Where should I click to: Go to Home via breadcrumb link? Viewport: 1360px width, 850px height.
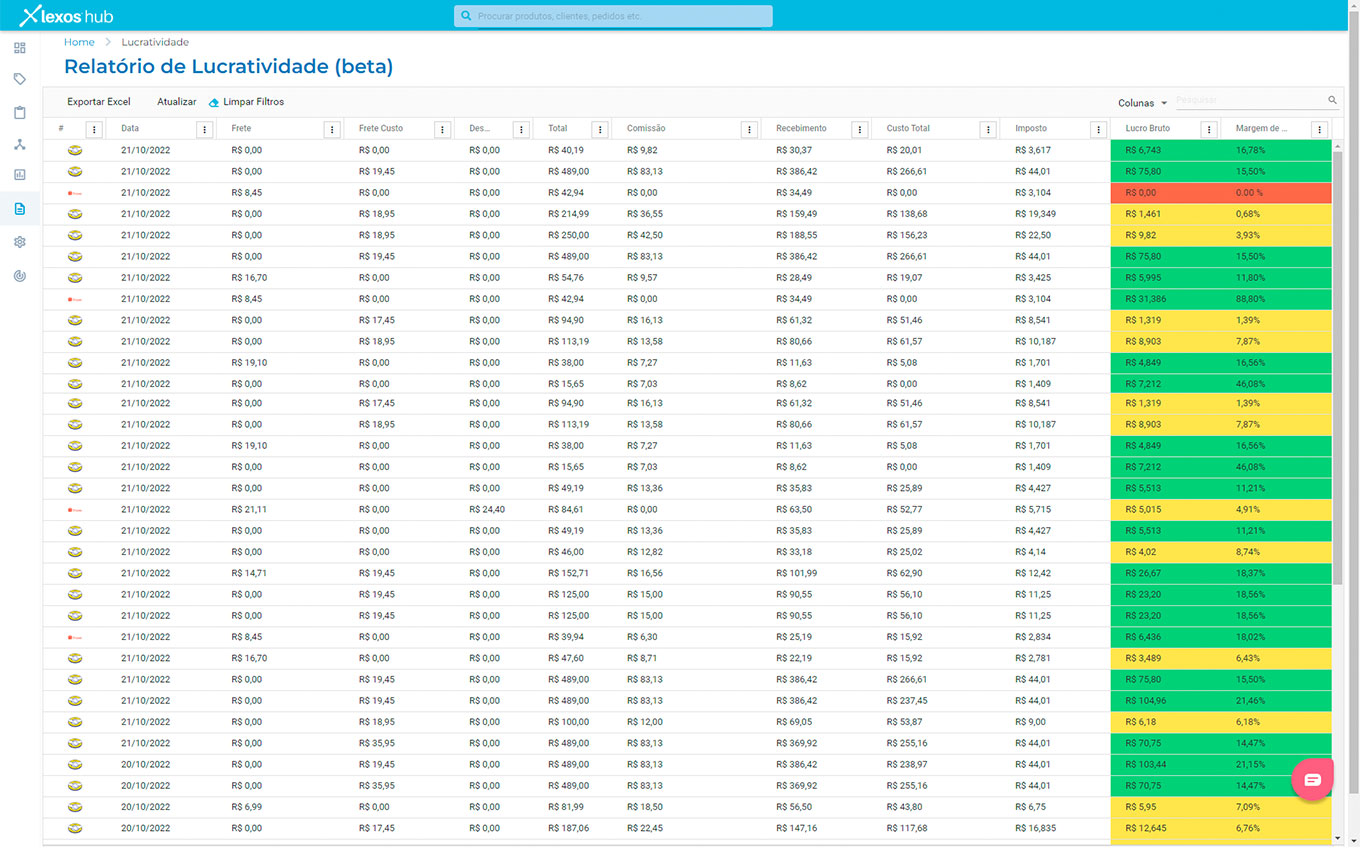[79, 42]
